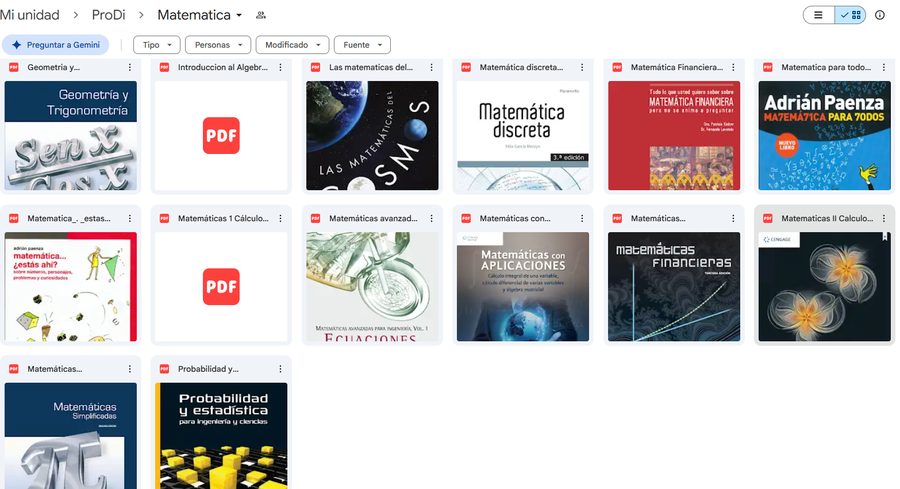Select file name 'Matematica para todo...'
The image size is (900, 489).
pos(826,67)
